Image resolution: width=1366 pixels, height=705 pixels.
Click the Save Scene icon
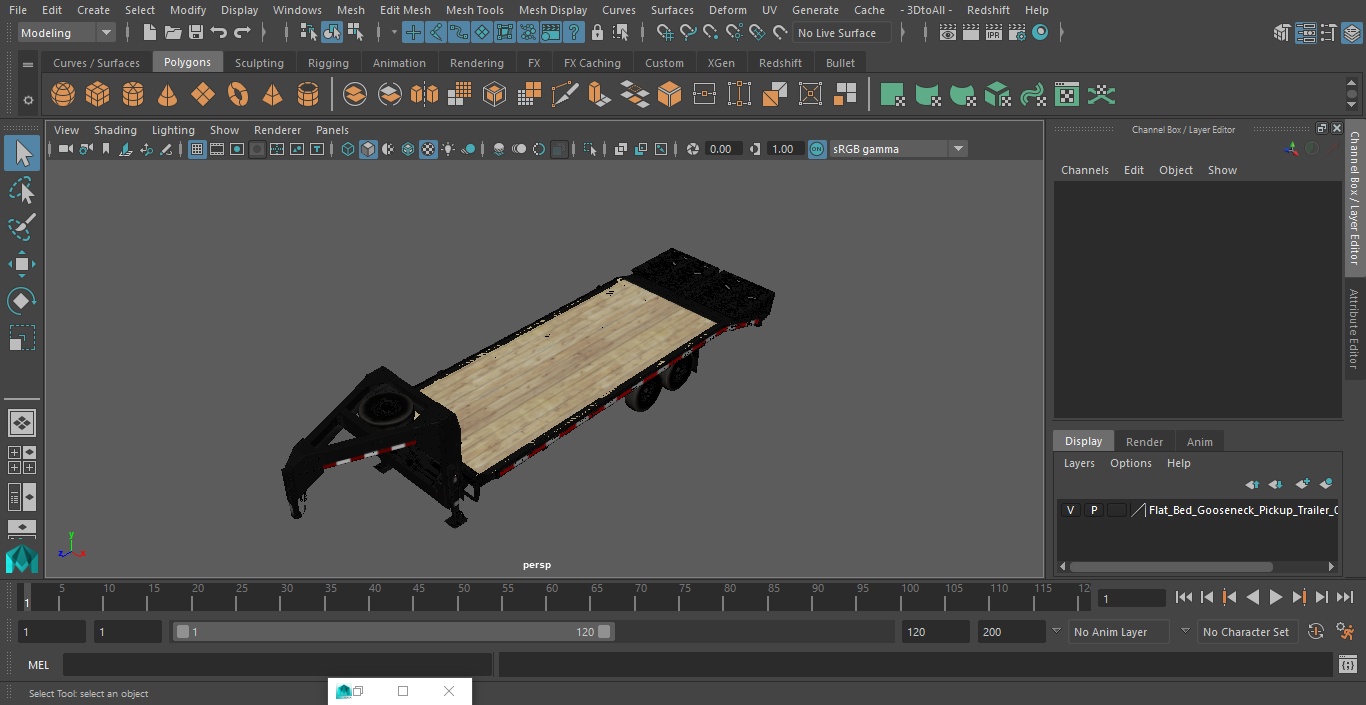click(196, 33)
